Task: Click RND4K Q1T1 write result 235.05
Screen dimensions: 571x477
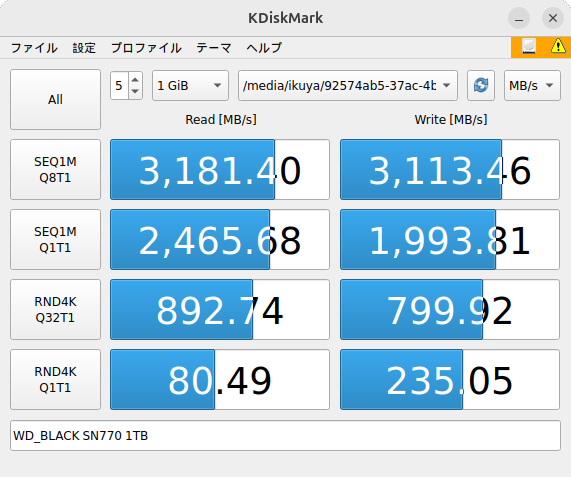Action: (450, 379)
